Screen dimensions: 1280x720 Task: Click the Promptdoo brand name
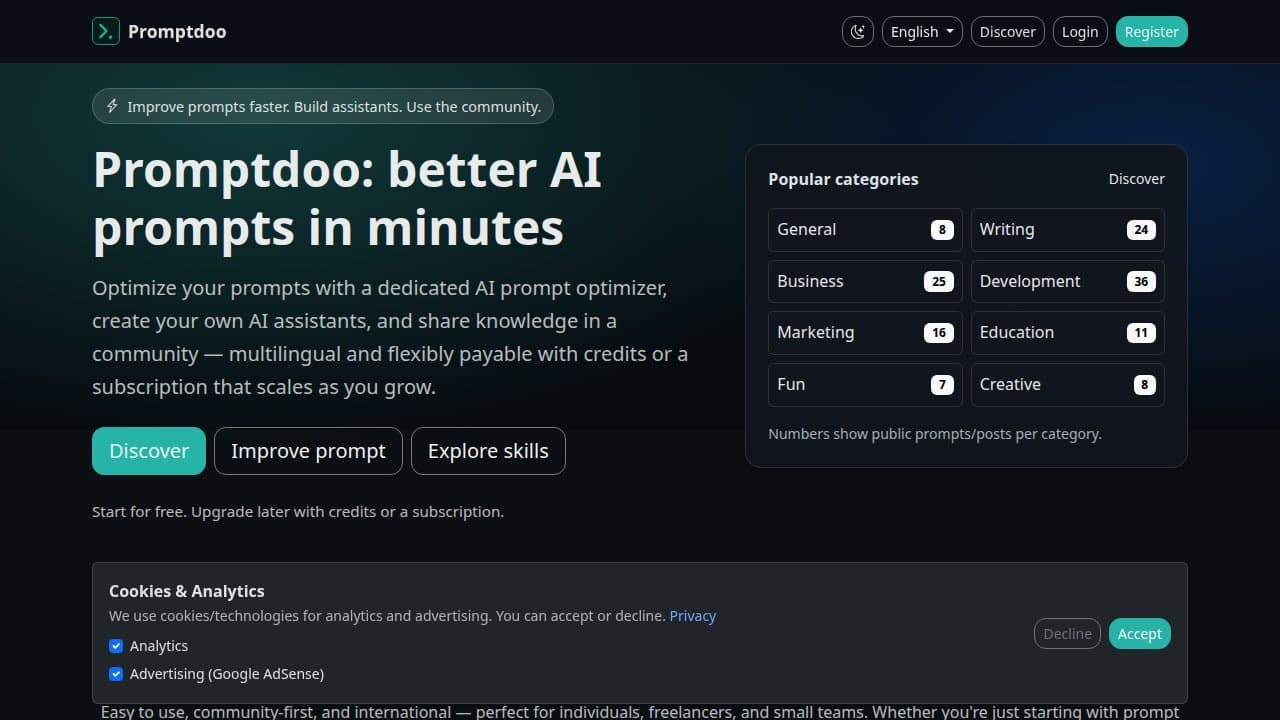point(177,32)
